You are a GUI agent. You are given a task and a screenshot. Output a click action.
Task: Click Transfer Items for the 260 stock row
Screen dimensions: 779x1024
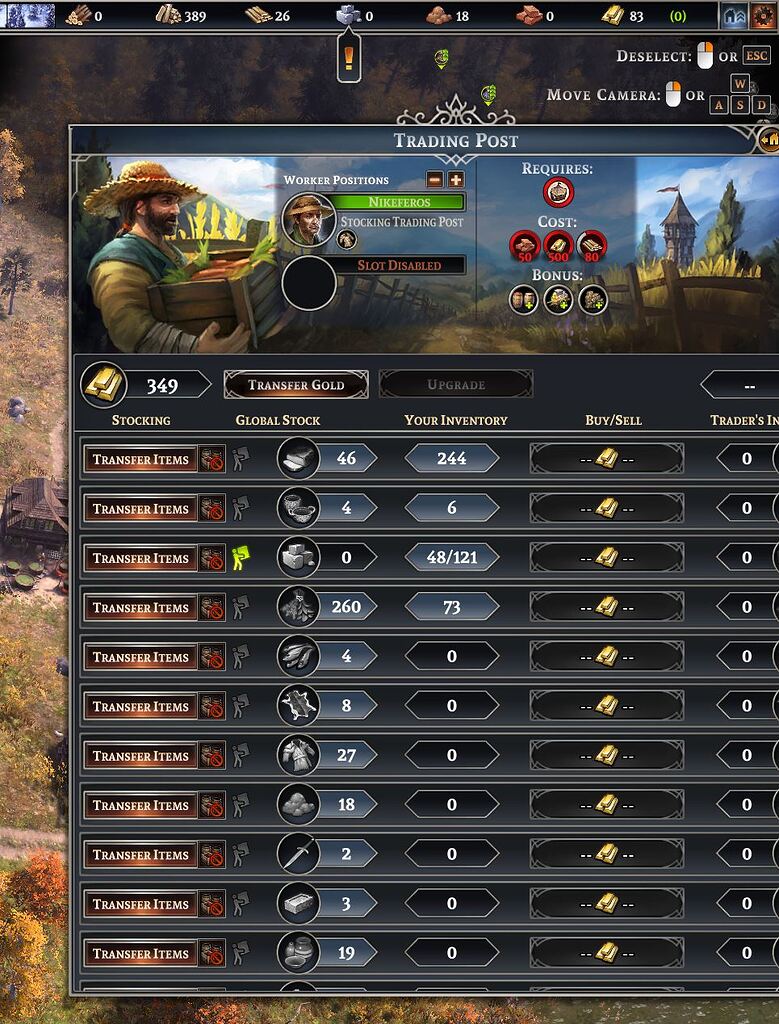pyautogui.click(x=140, y=607)
